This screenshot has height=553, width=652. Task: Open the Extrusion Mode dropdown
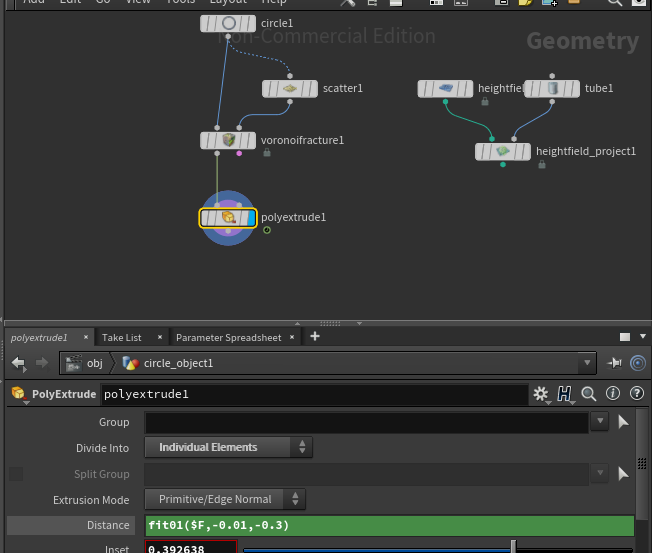[x=225, y=499]
